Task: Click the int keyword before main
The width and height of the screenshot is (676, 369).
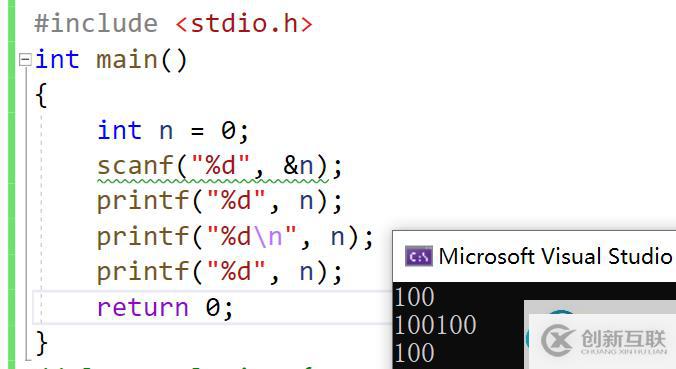Action: point(57,59)
